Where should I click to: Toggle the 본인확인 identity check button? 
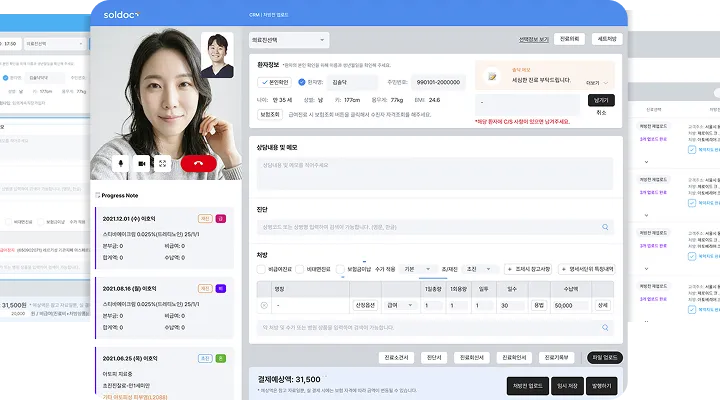pos(274,82)
